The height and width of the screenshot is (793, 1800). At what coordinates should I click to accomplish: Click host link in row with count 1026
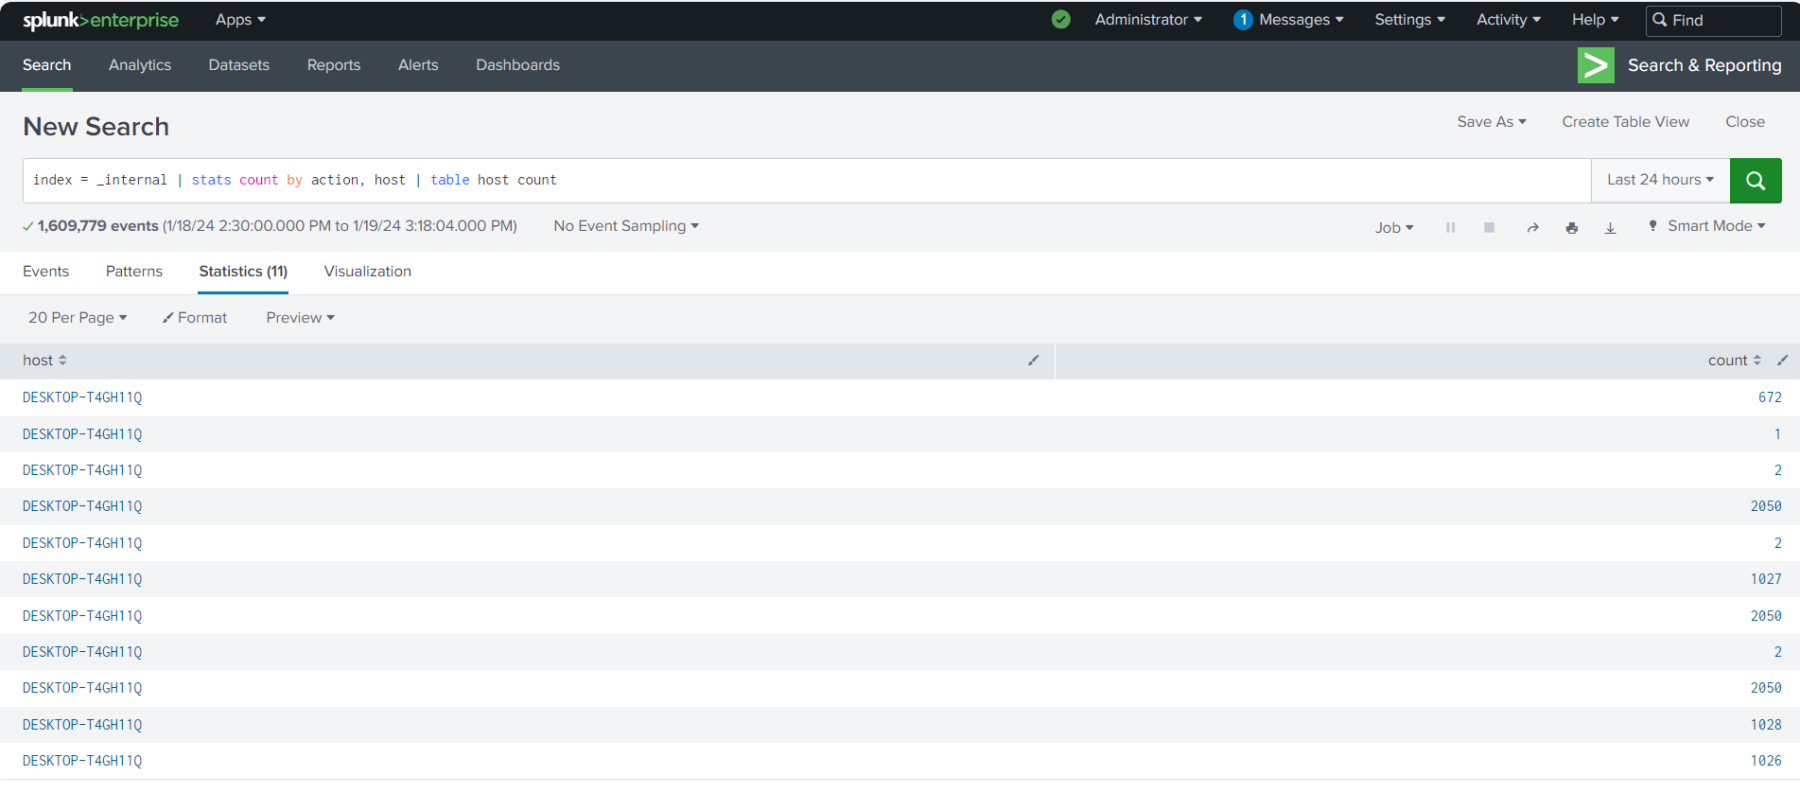(82, 761)
